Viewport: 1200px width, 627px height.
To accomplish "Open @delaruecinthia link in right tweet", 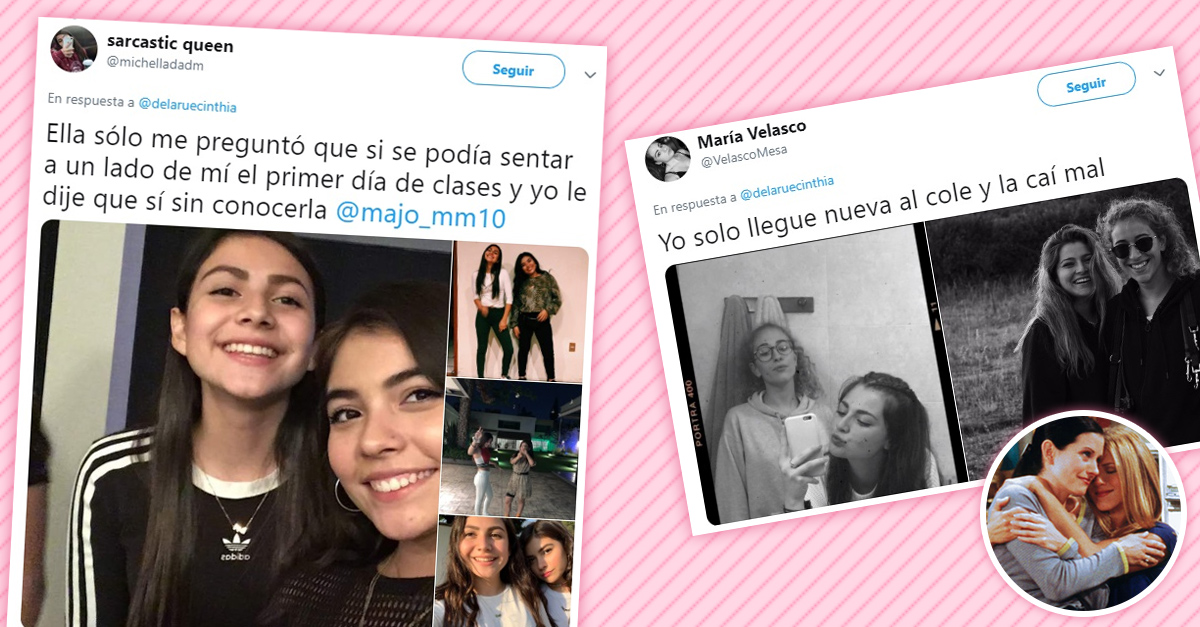I will (x=785, y=187).
